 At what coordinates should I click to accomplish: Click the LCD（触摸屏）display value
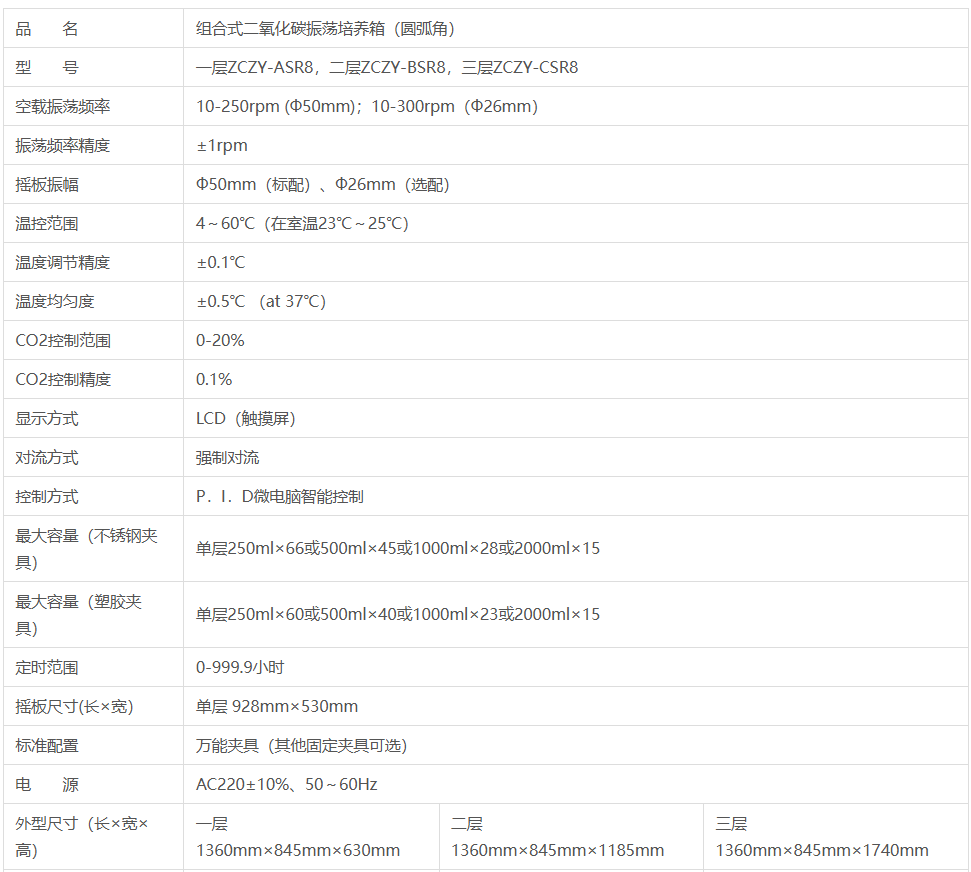[x=246, y=419]
